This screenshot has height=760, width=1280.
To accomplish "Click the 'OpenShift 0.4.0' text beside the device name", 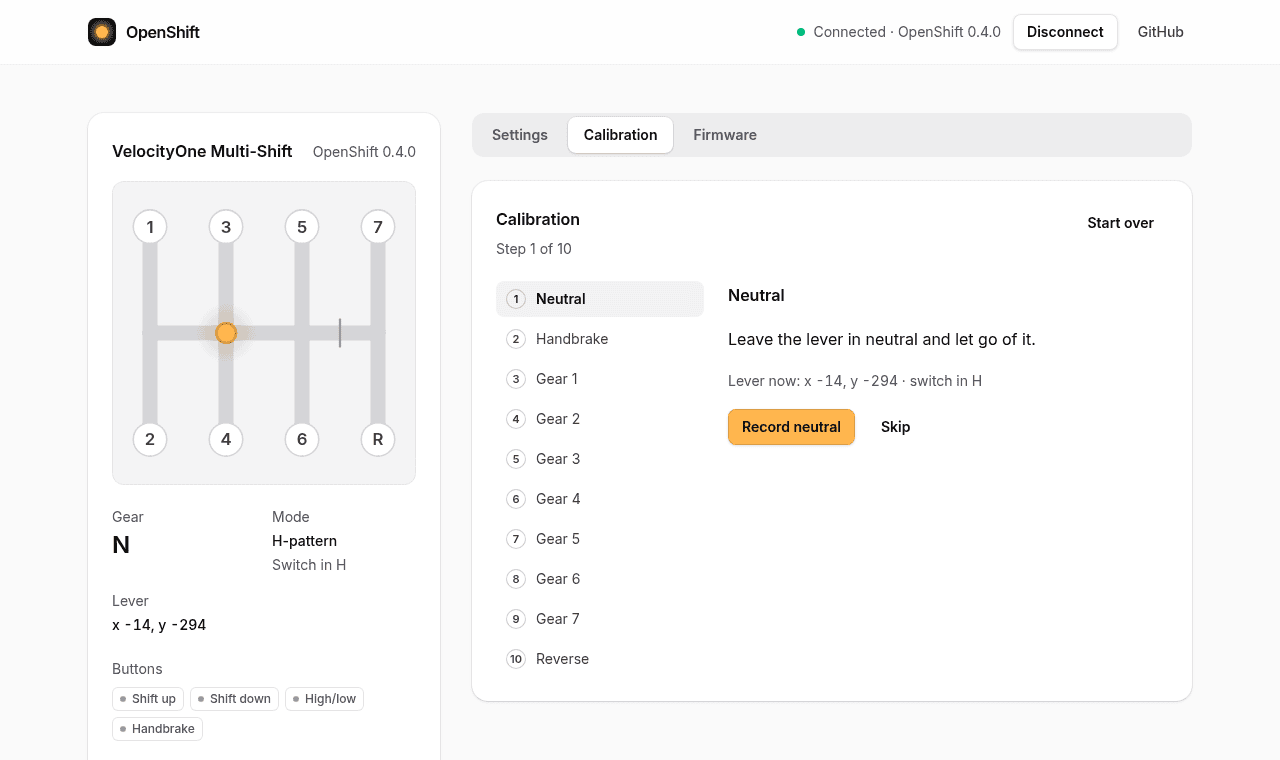I will click(x=364, y=152).
